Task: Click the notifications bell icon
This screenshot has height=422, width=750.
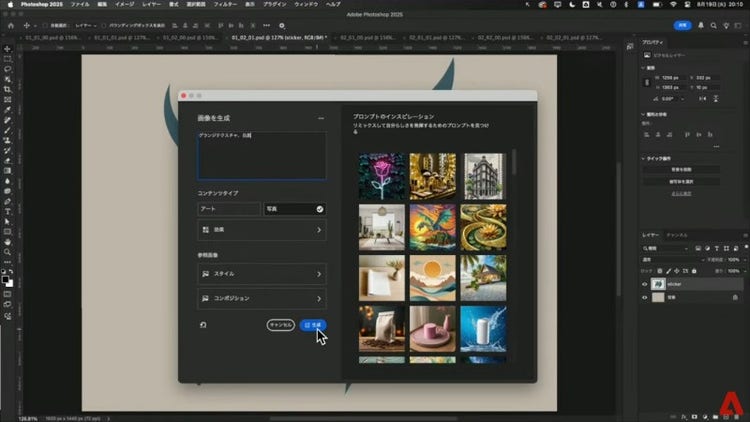Action: [x=701, y=25]
